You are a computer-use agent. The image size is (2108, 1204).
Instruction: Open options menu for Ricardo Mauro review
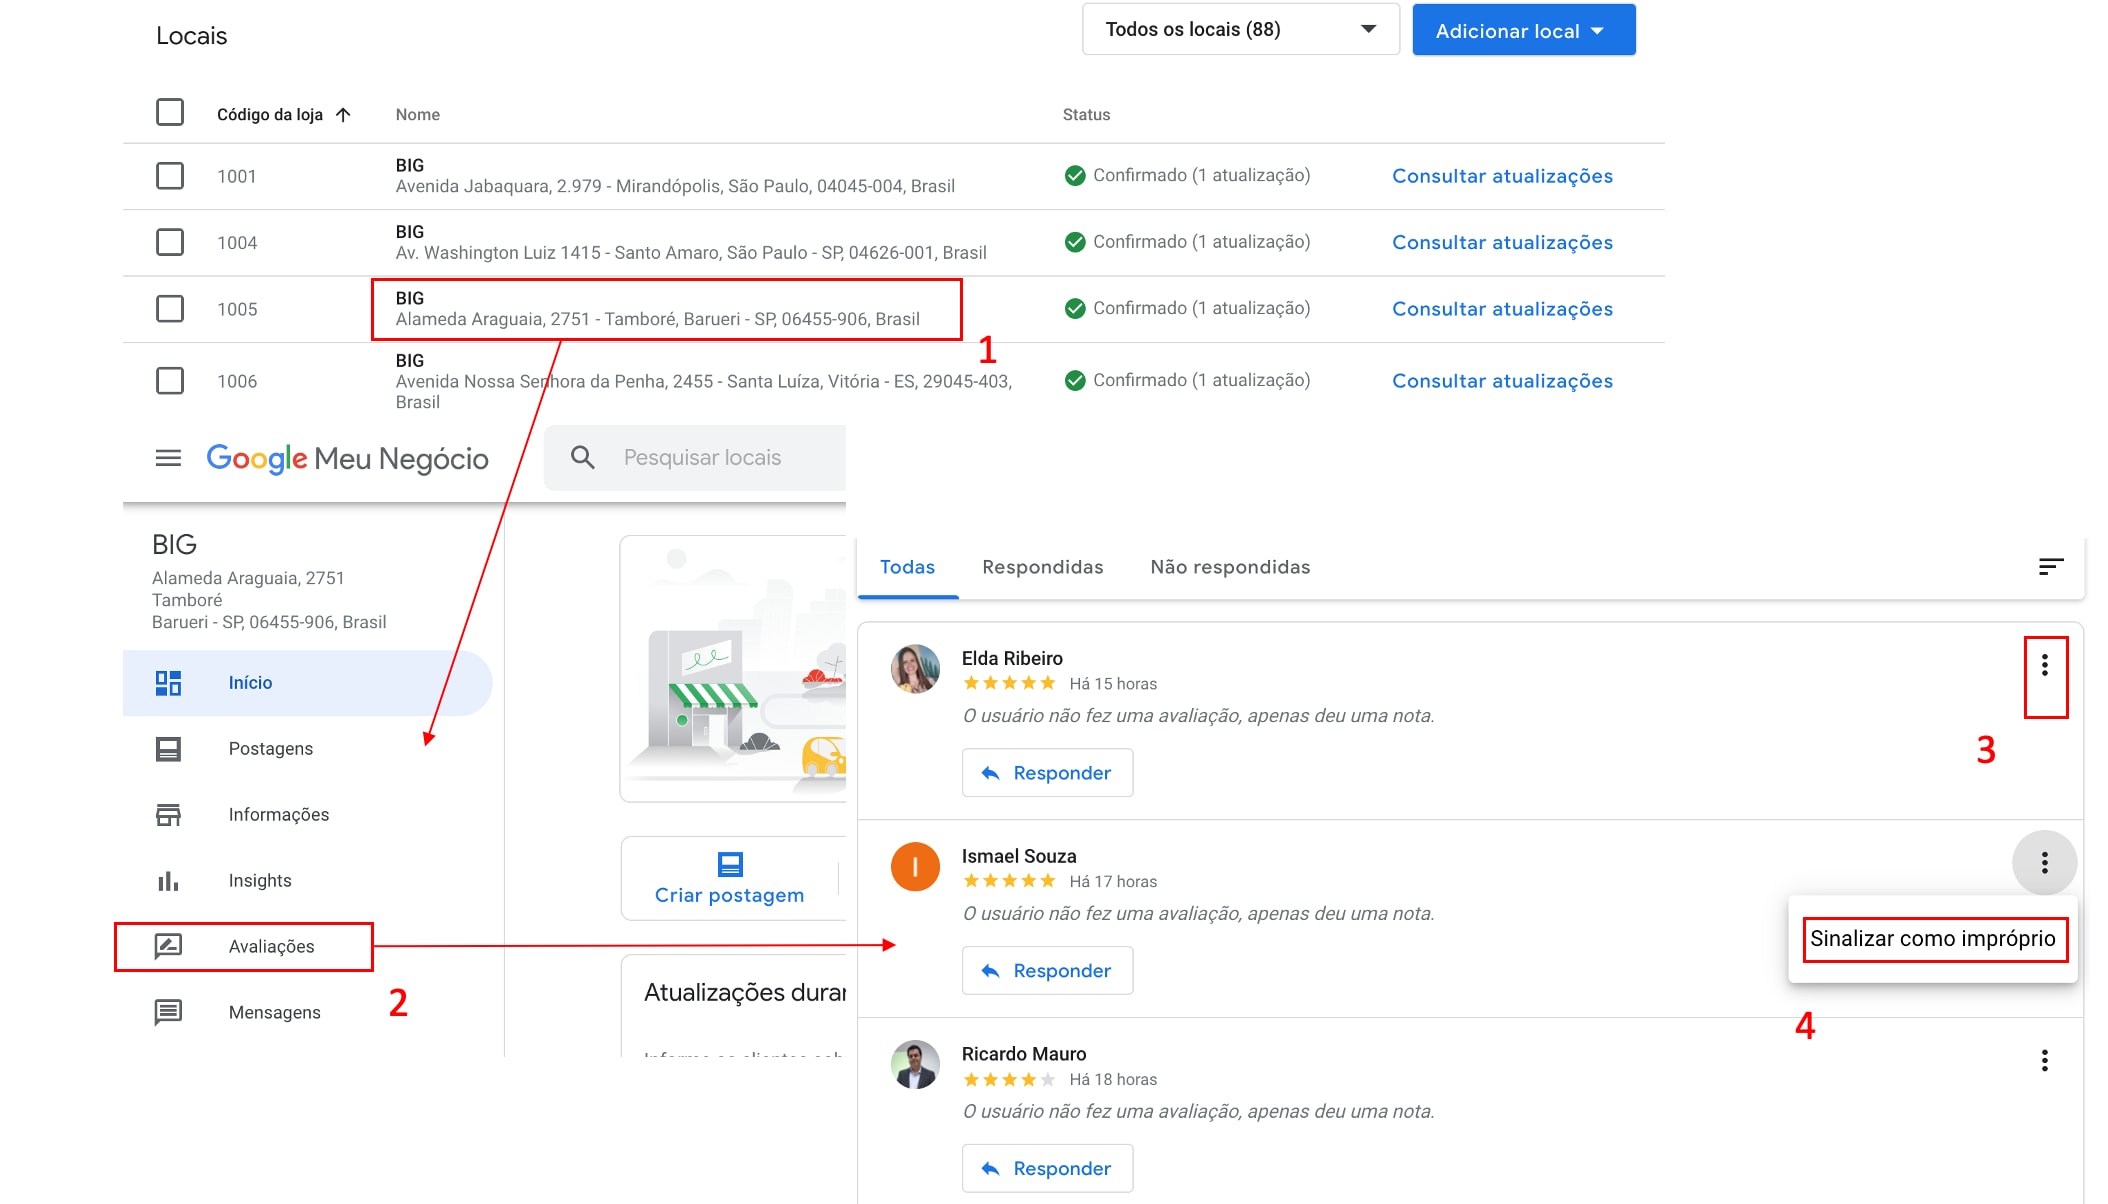pos(2045,1060)
